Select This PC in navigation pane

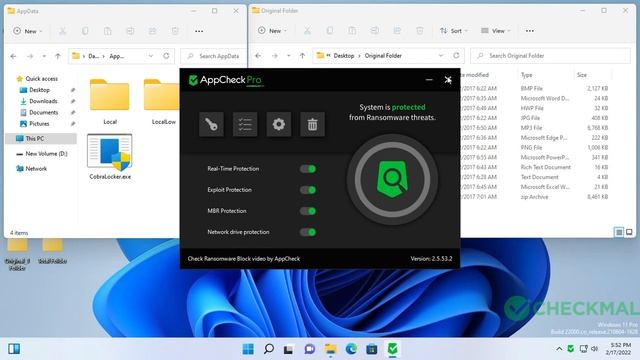[41, 139]
